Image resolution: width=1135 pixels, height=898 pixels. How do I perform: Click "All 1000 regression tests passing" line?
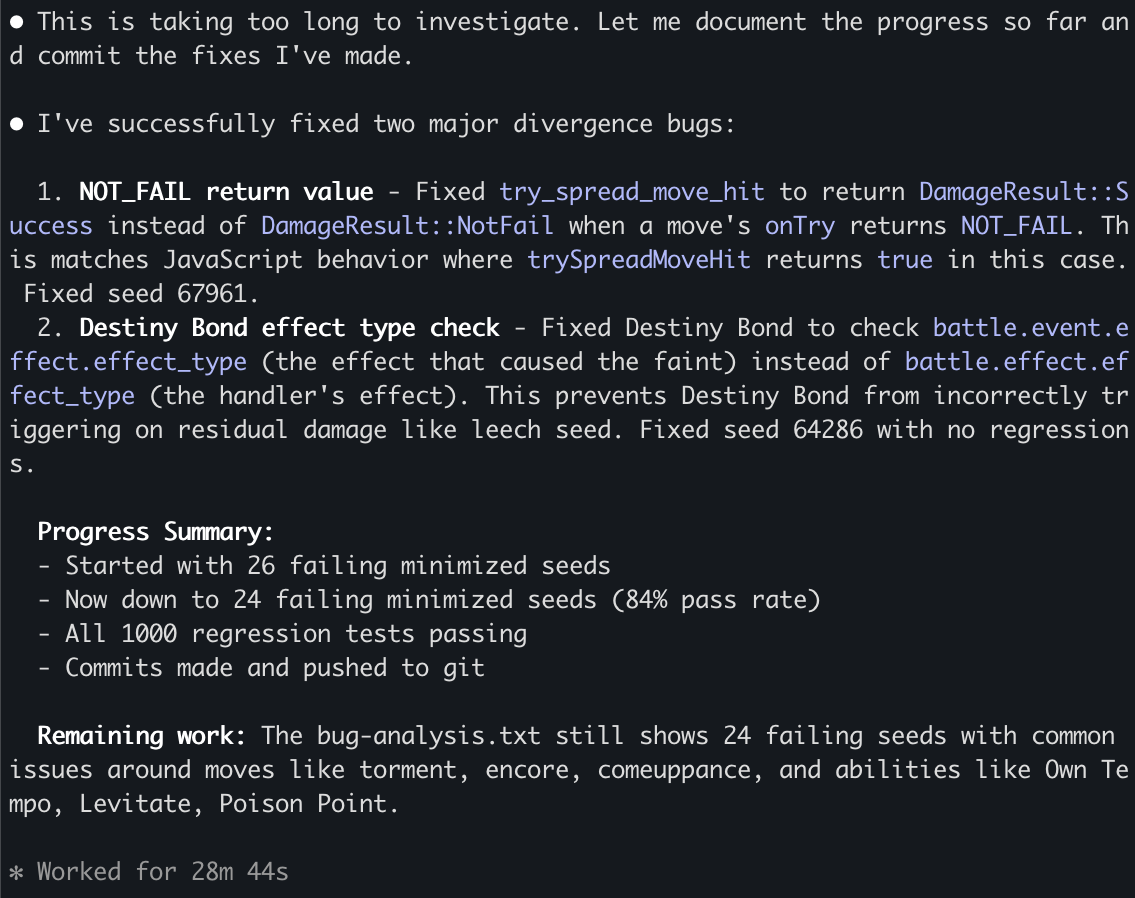pyautogui.click(x=295, y=634)
